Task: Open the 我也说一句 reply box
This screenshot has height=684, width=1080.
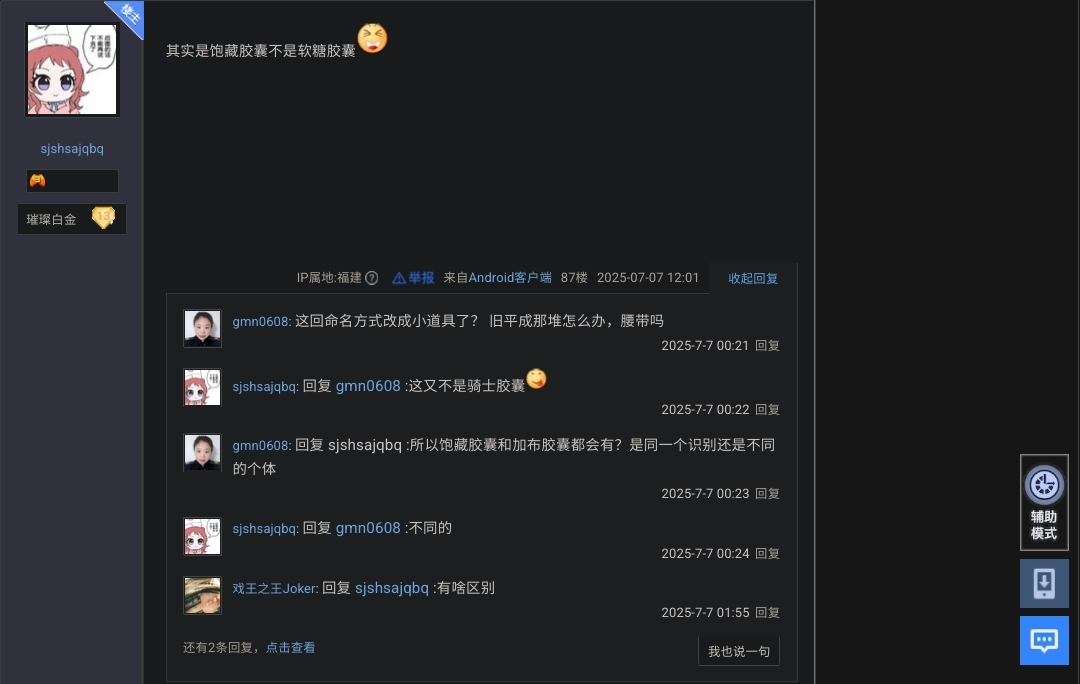Action: coord(738,651)
